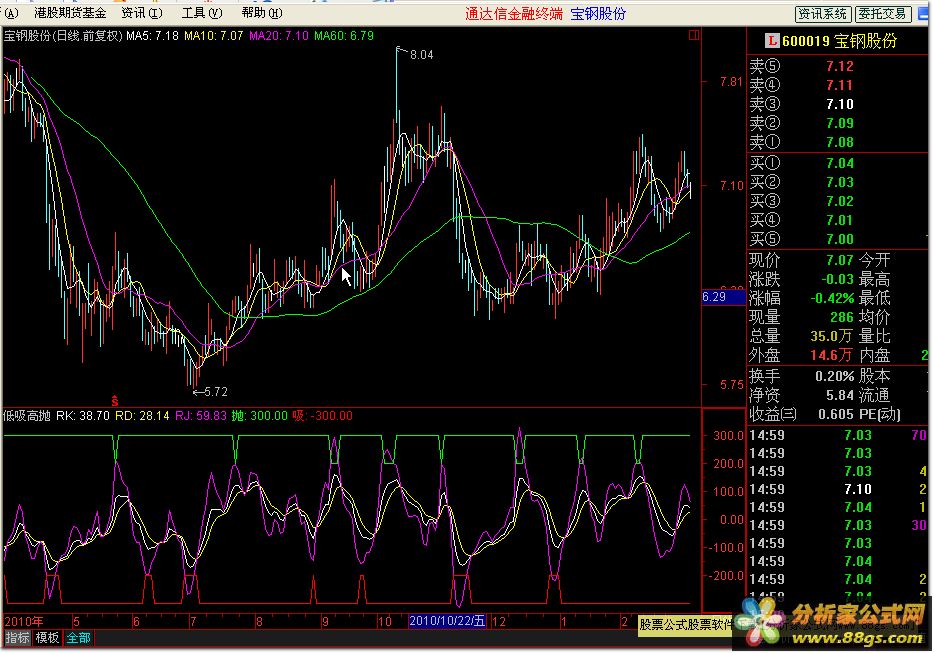
Task: Click the 总量 value 35.0万
Action: pos(832,336)
